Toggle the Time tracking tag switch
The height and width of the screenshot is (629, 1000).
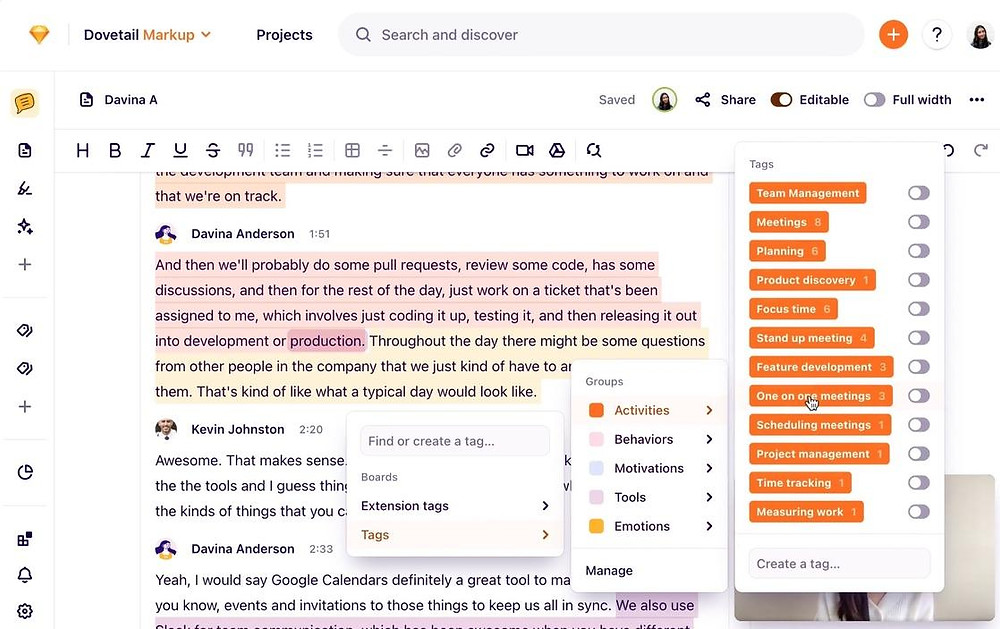point(918,482)
